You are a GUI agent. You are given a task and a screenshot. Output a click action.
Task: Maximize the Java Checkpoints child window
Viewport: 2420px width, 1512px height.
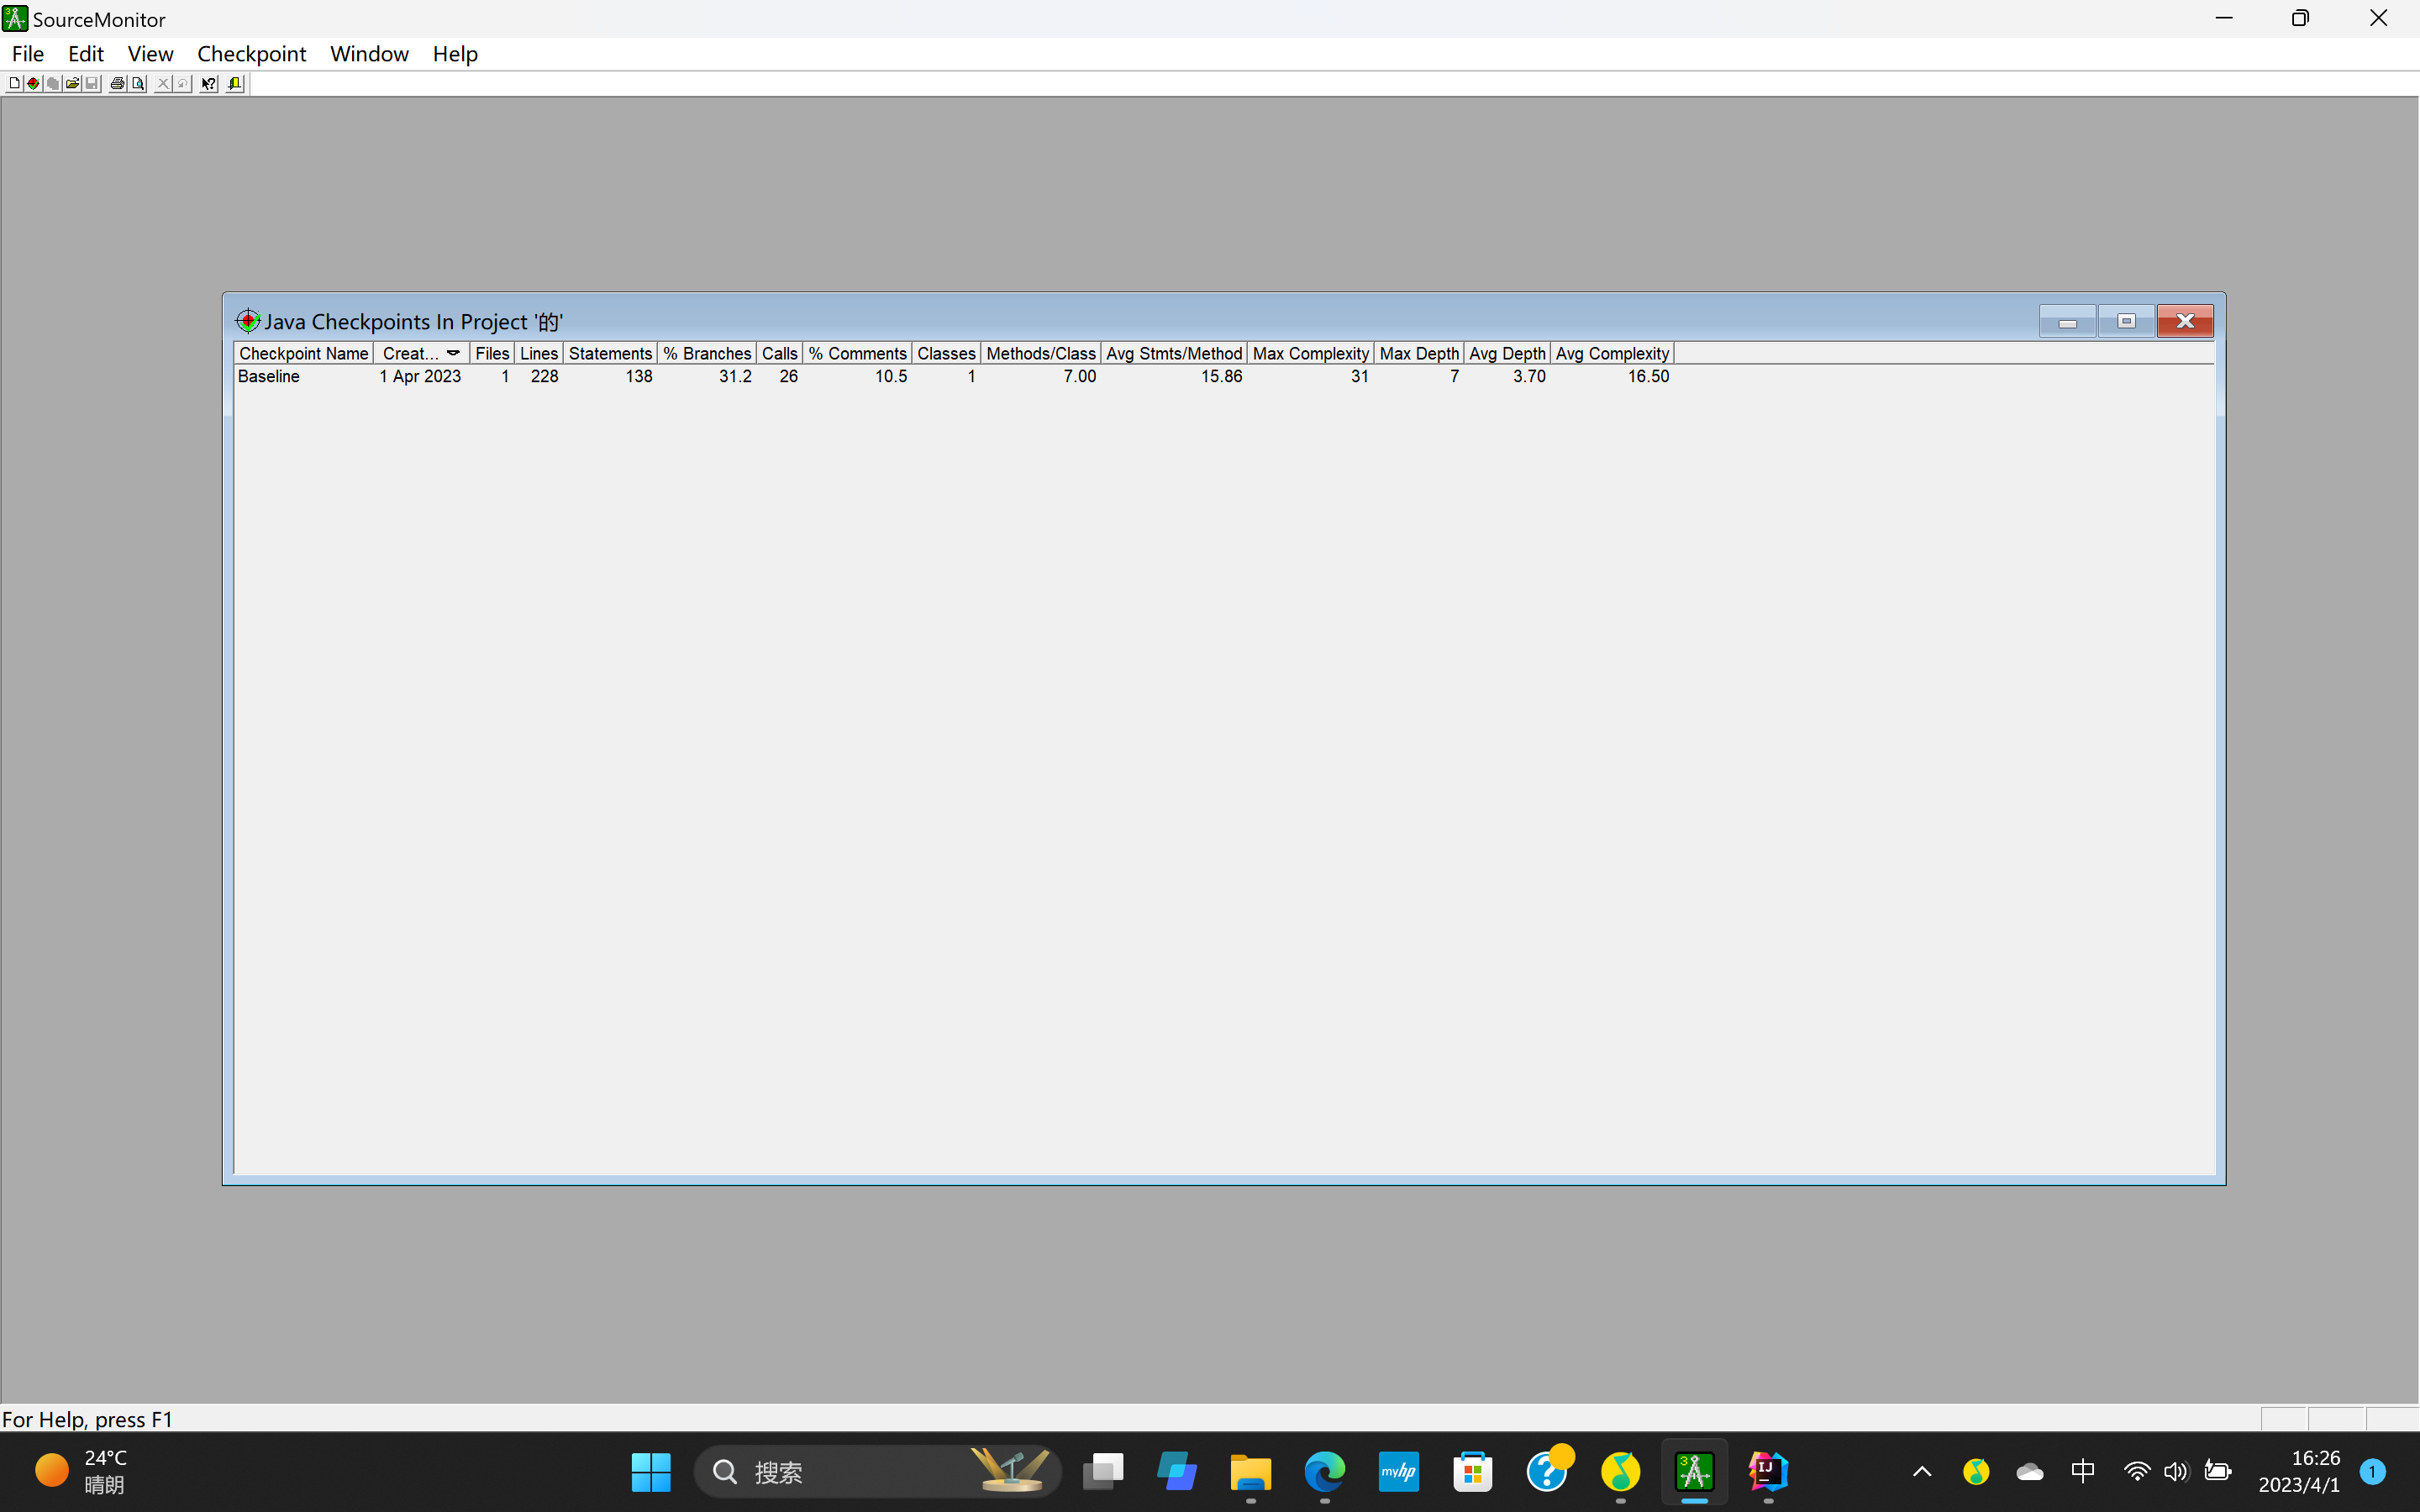[x=2125, y=321]
